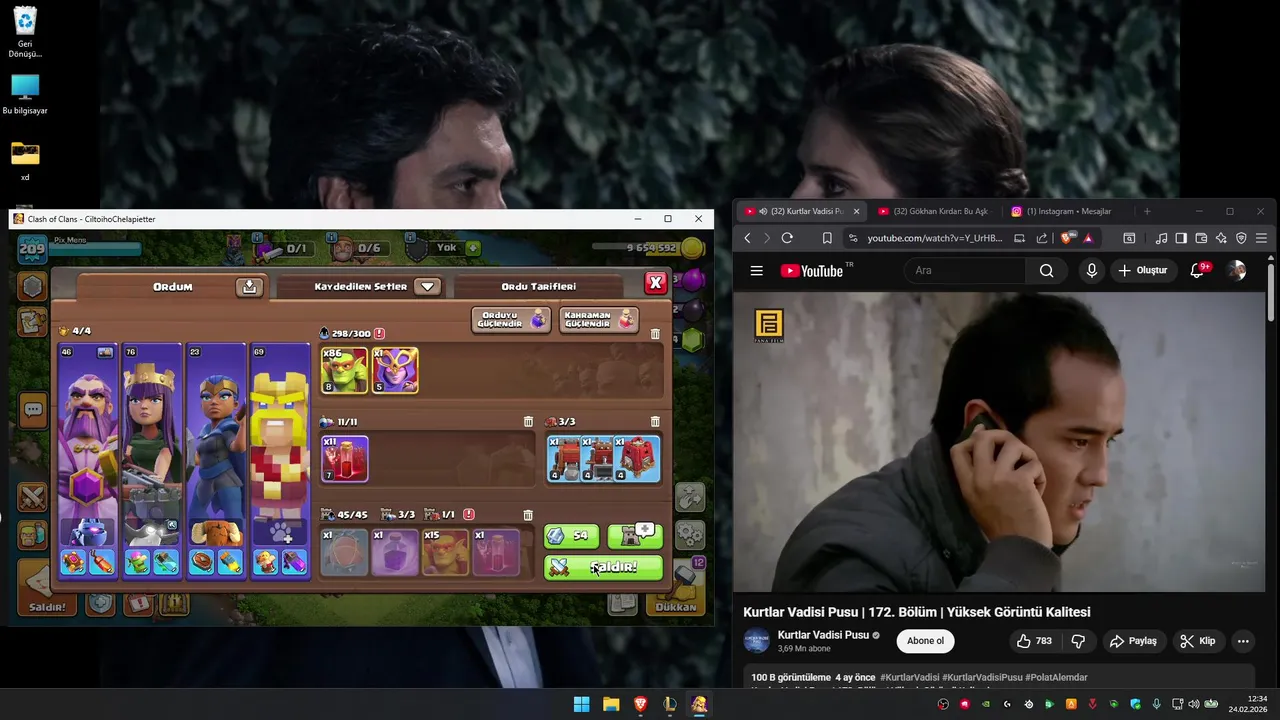Open the Brave wallet icon
This screenshot has height=720, width=1280.
click(x=1201, y=238)
